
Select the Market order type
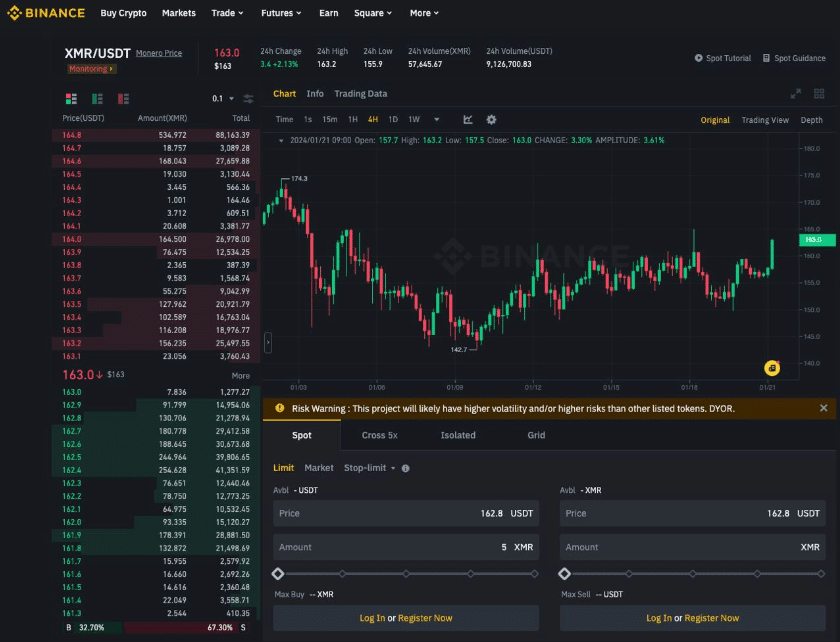tap(319, 468)
